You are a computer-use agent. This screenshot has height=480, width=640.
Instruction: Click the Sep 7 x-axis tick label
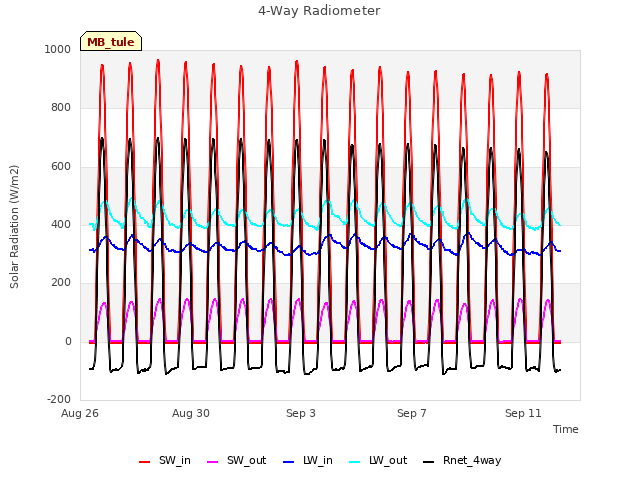point(411,413)
